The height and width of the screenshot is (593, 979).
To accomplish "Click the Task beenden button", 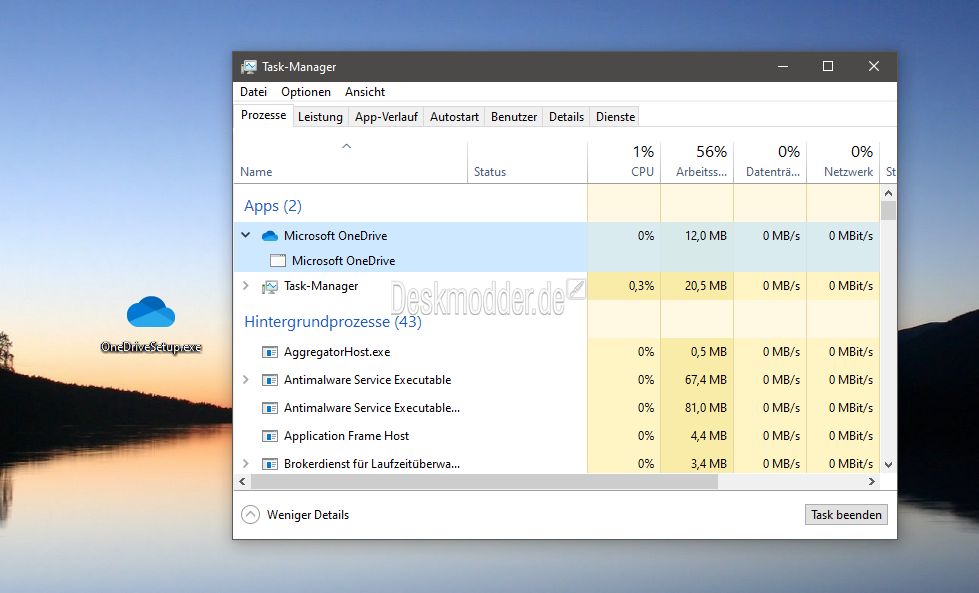I will tap(846, 515).
